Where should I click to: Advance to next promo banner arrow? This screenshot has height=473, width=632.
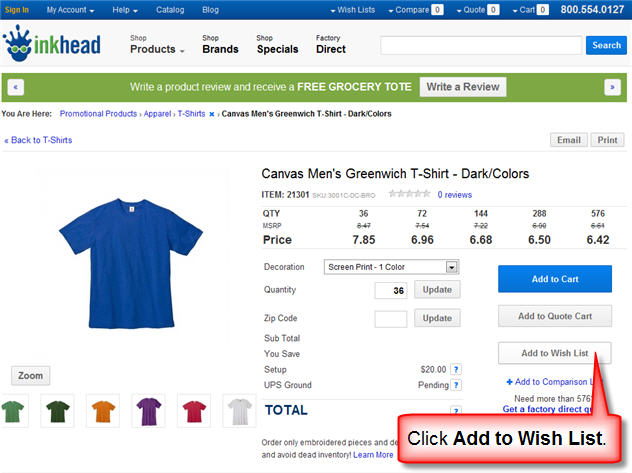coord(612,87)
